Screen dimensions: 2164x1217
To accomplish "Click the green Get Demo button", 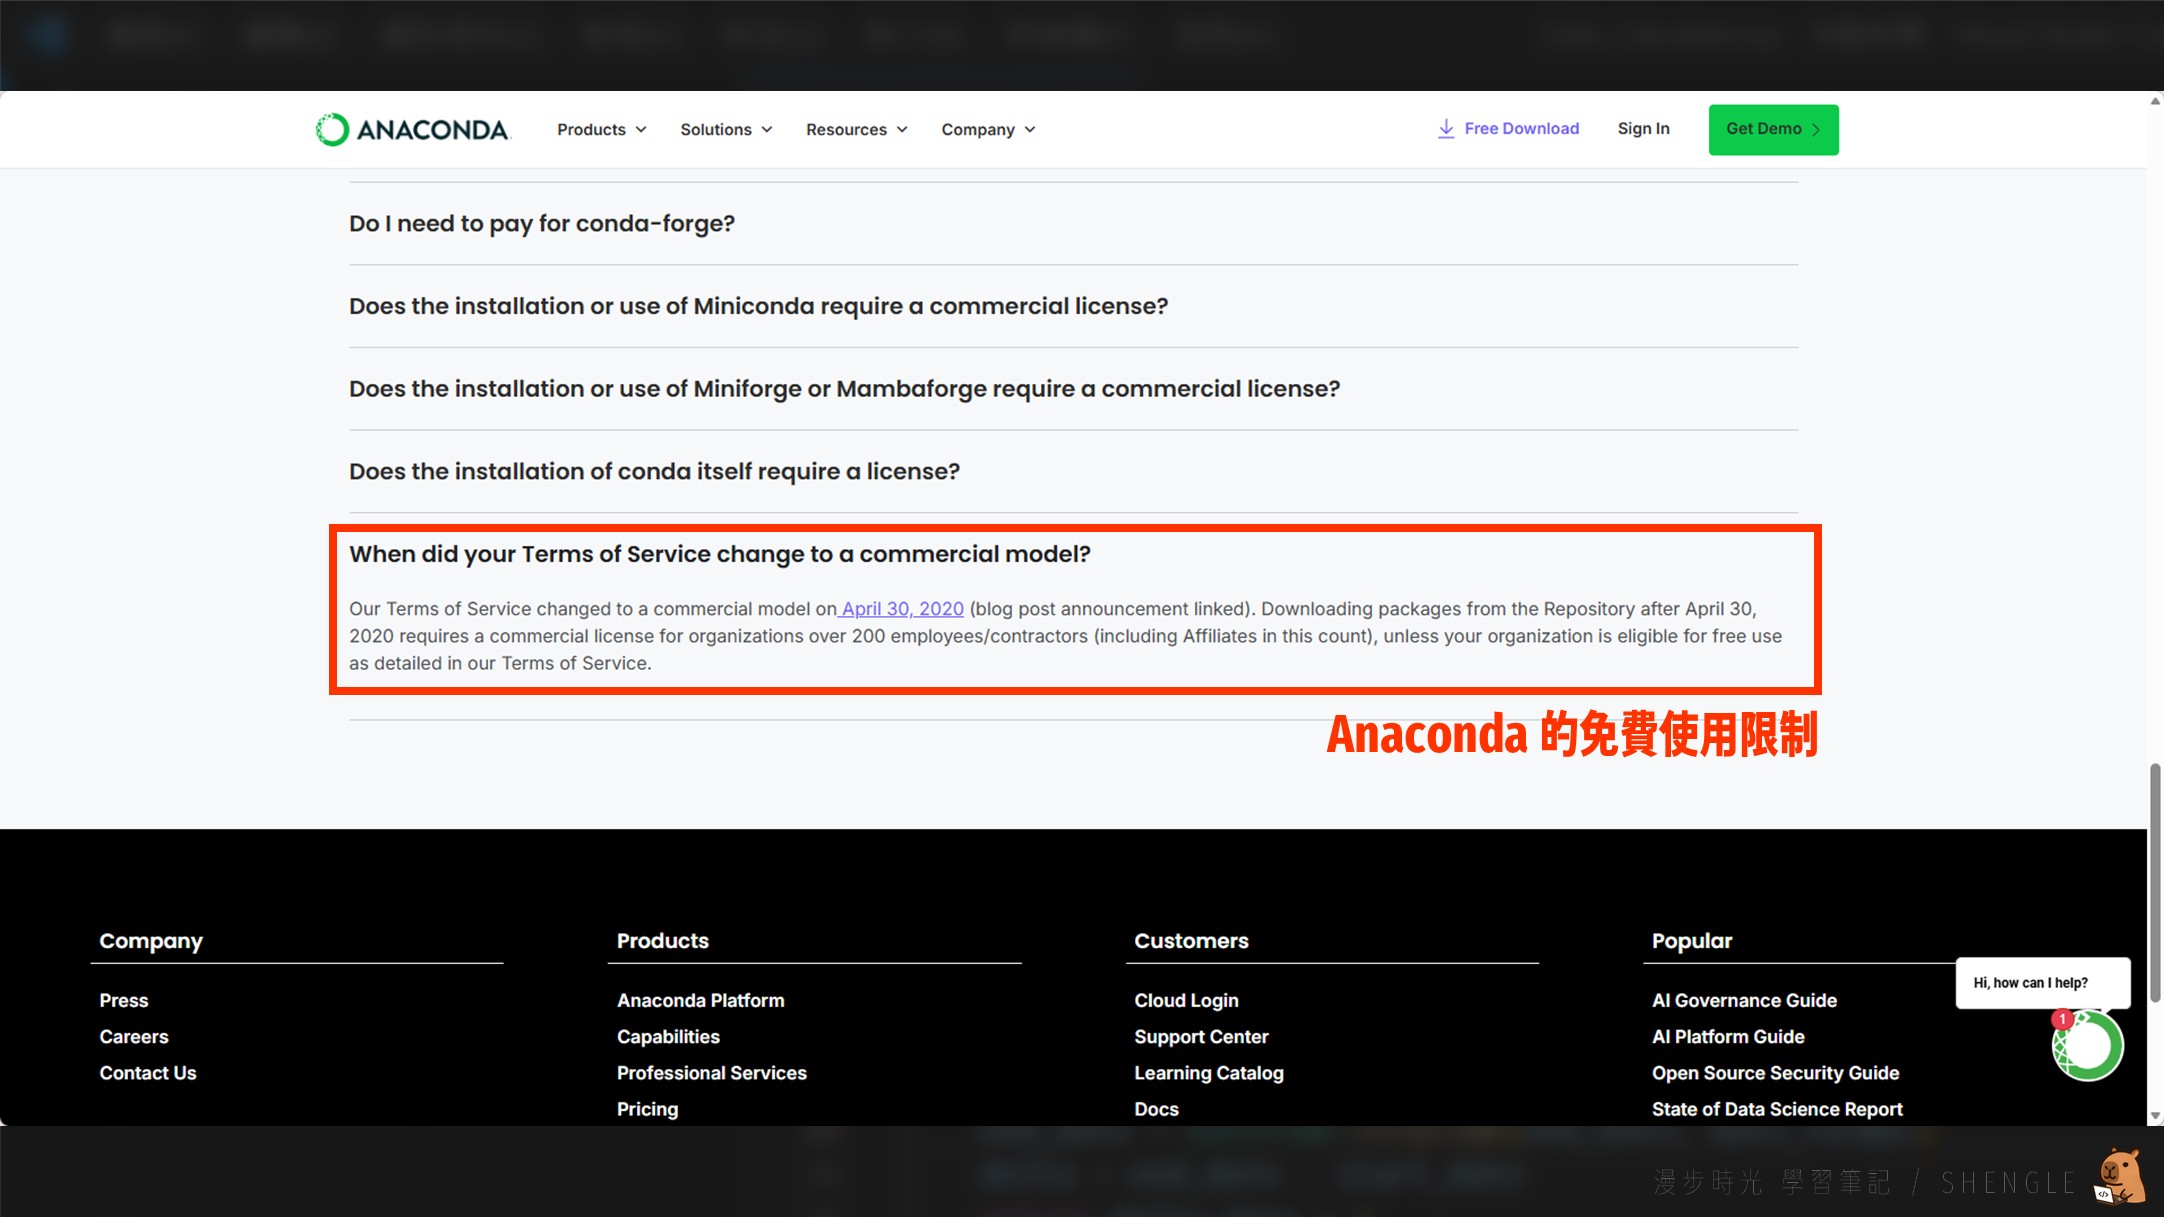I will [x=1773, y=129].
